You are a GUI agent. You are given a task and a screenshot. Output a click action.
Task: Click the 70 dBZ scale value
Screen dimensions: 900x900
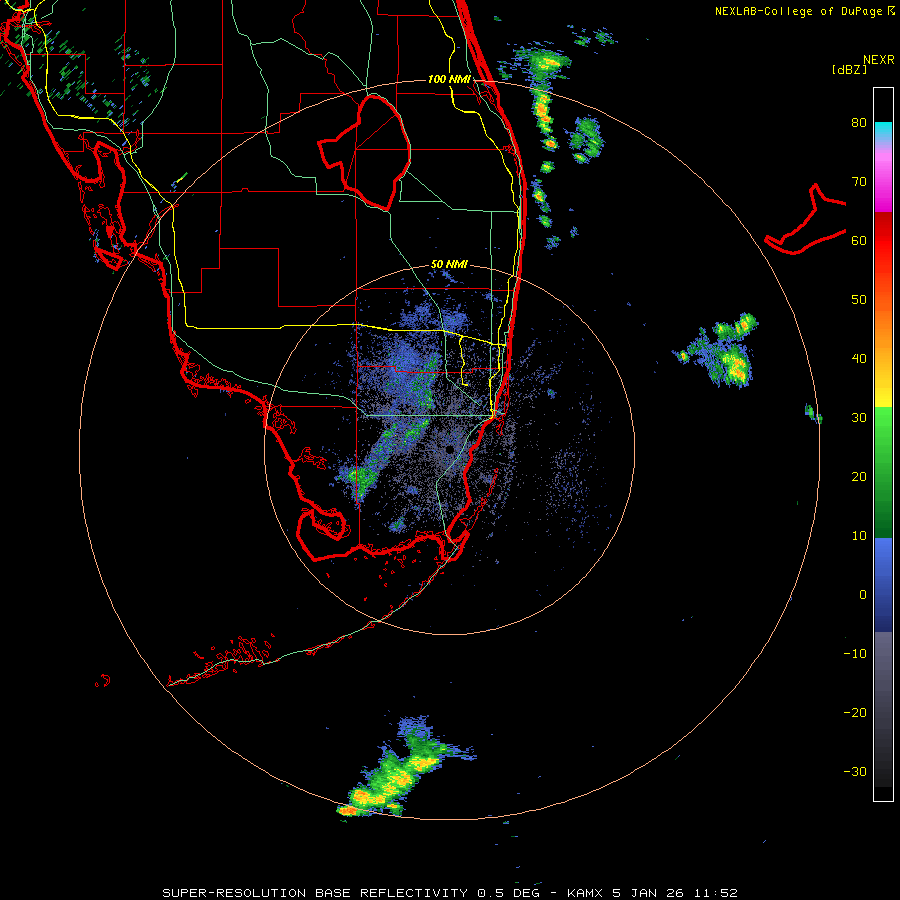click(x=859, y=181)
